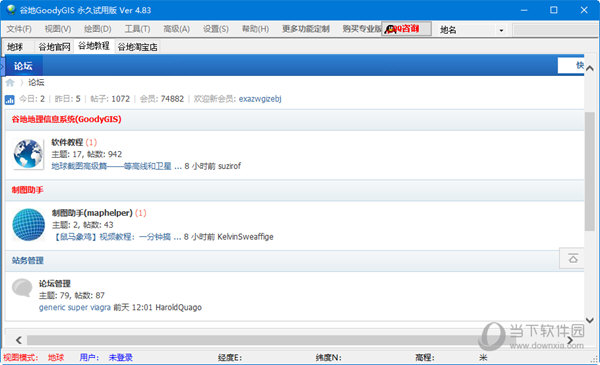Expand the 地名 dropdown arrow
The height and width of the screenshot is (365, 600).
(501, 30)
